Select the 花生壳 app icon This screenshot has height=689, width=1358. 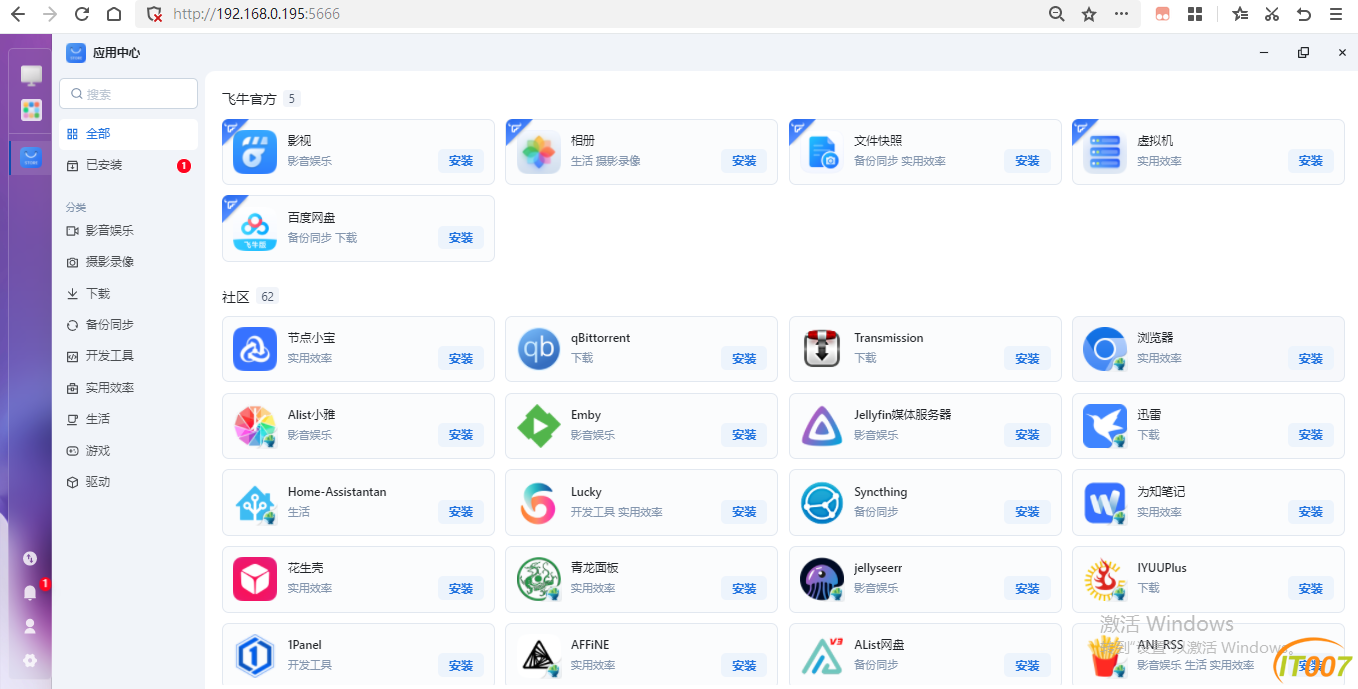click(255, 579)
